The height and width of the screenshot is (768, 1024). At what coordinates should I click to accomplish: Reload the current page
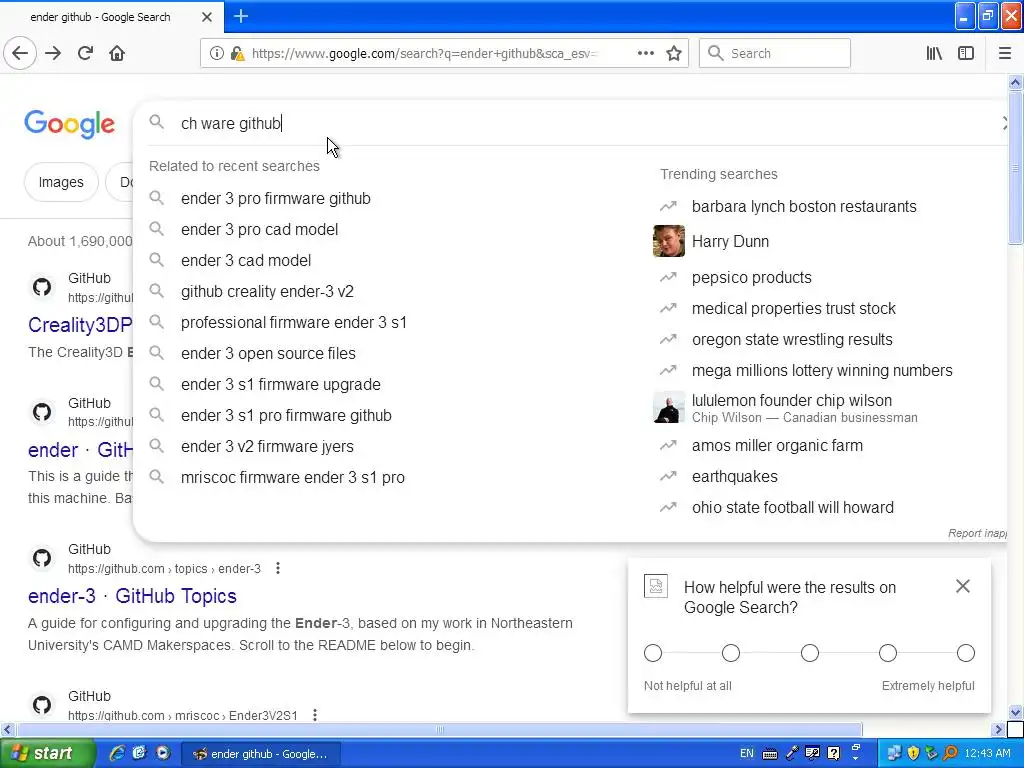pyautogui.click(x=85, y=54)
